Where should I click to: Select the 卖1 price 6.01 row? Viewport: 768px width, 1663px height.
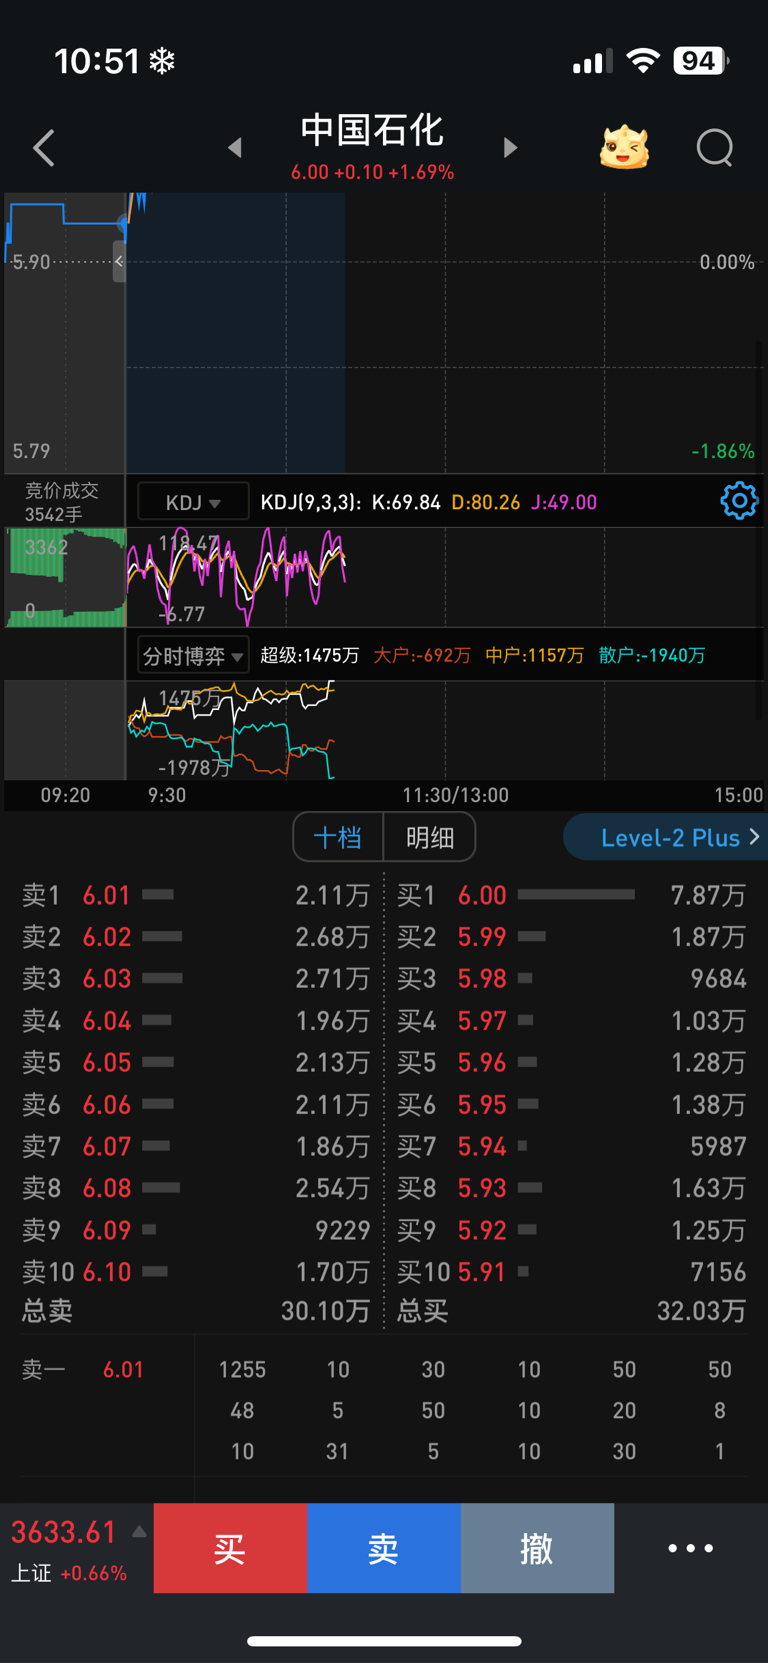(x=196, y=895)
